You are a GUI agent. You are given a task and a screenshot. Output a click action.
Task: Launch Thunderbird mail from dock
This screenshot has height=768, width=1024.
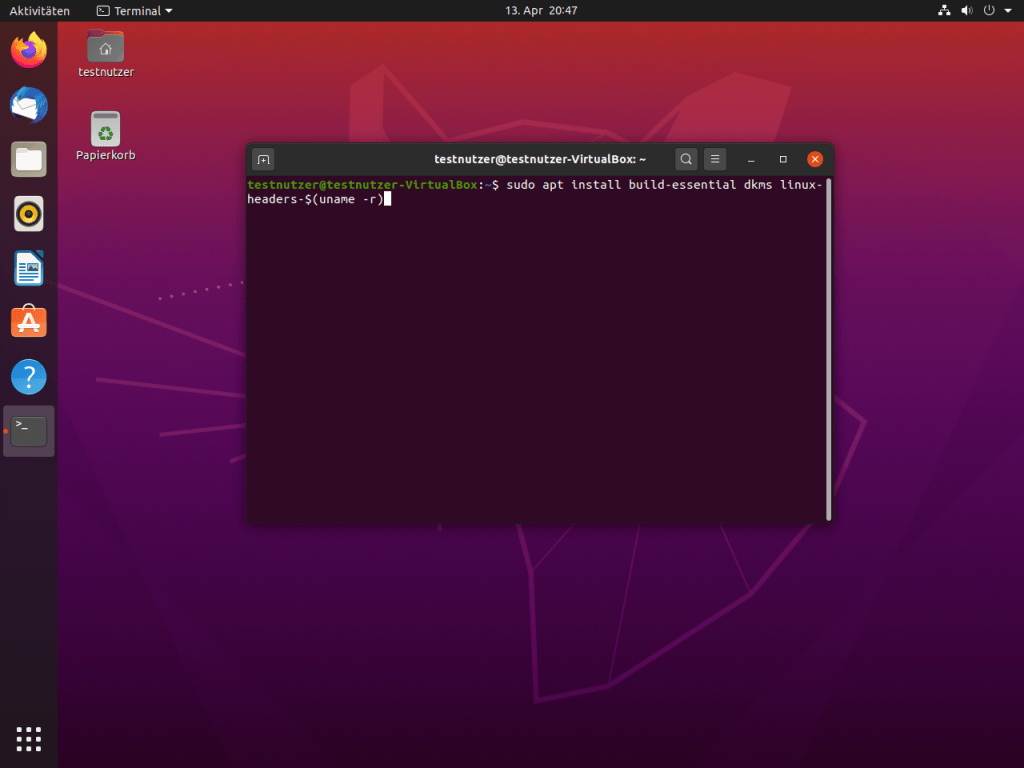coord(29,105)
